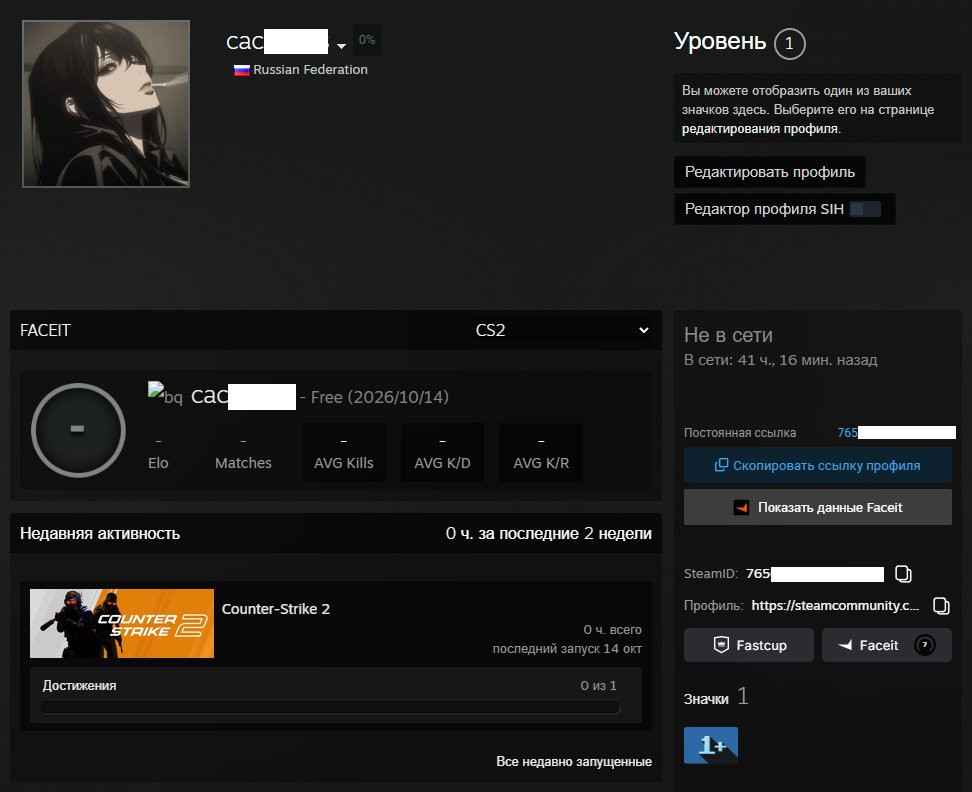The width and height of the screenshot is (972, 792).
Task: Open the level 1 badge circle
Action: [x=789, y=43]
